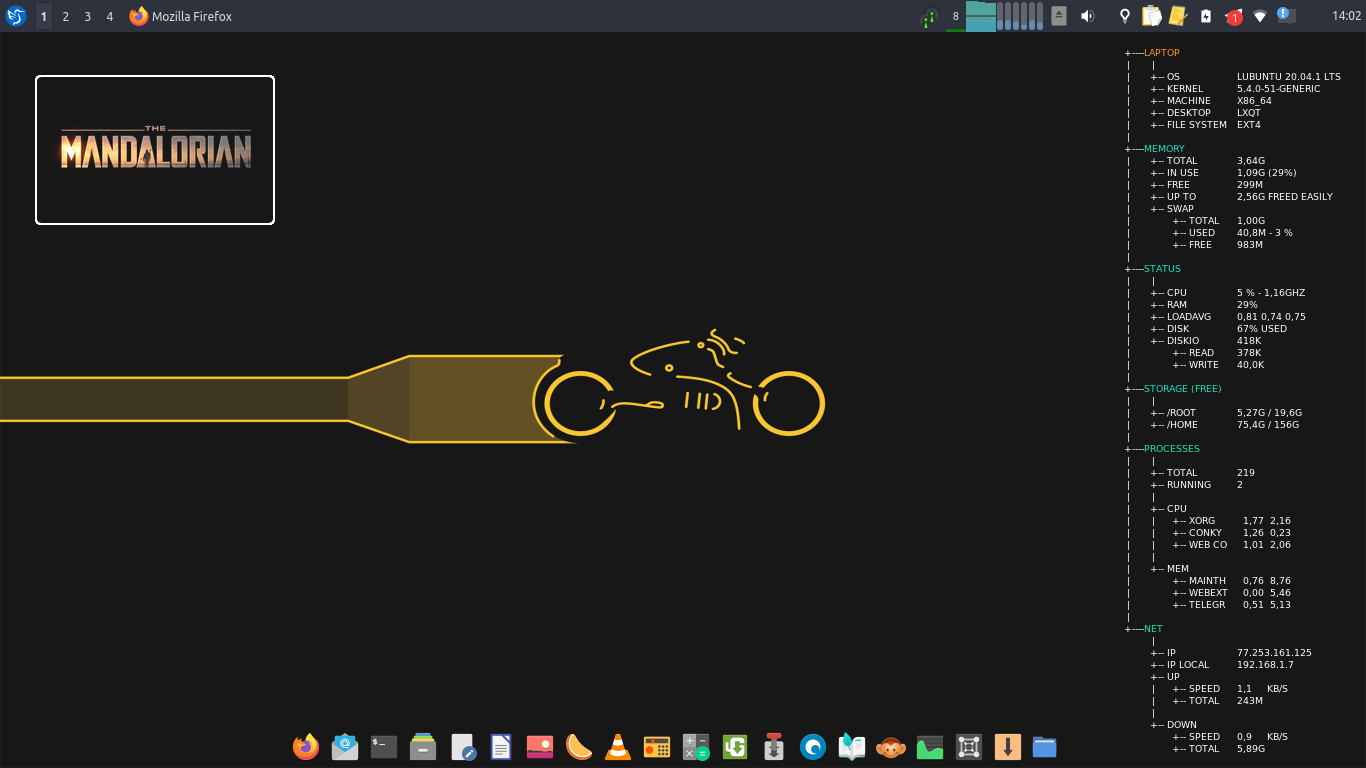
Task: Click the PROCESSES heading in Conky
Action: point(1172,449)
